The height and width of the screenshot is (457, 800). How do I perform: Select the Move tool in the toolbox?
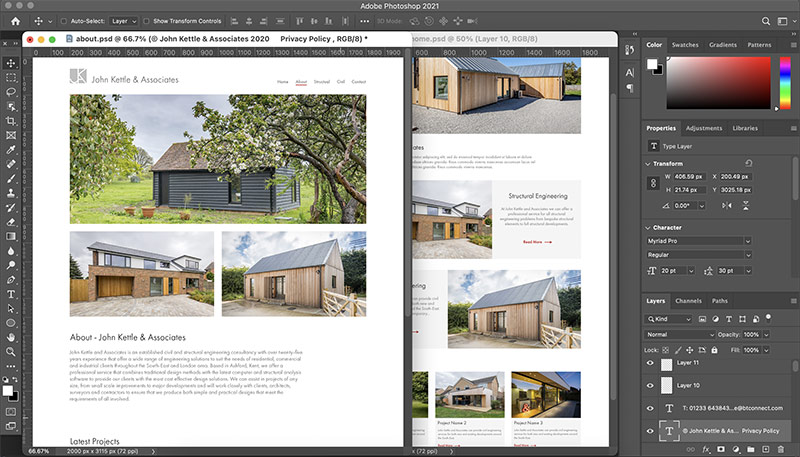pos(11,63)
